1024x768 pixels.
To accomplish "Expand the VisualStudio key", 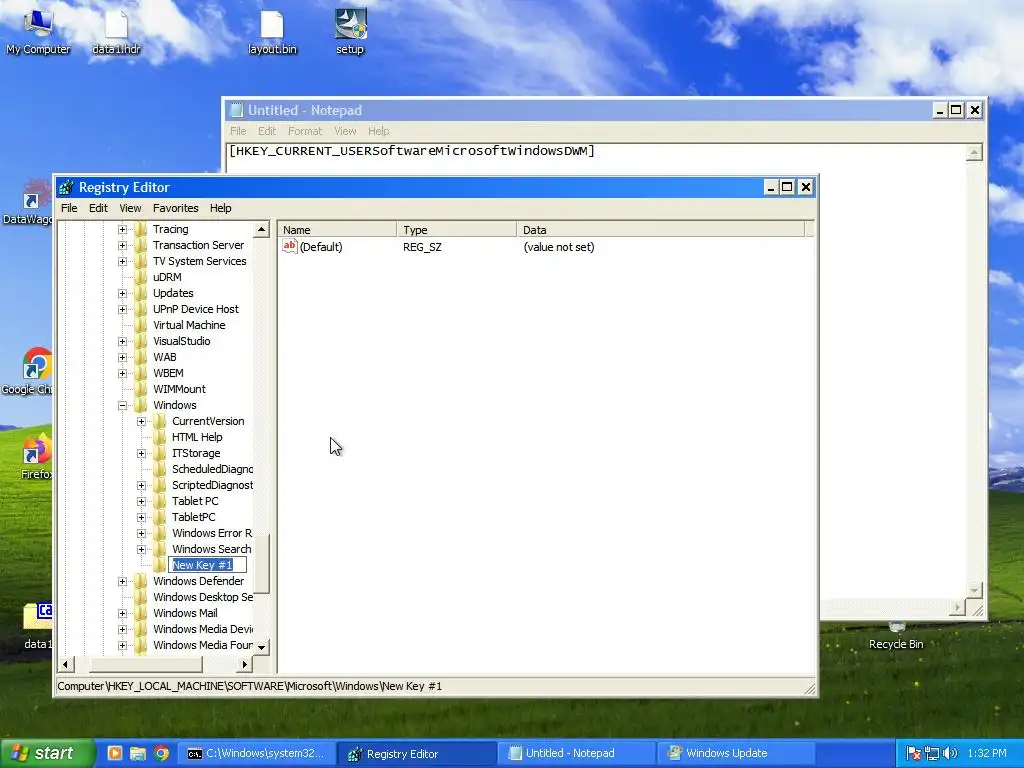I will click(122, 341).
